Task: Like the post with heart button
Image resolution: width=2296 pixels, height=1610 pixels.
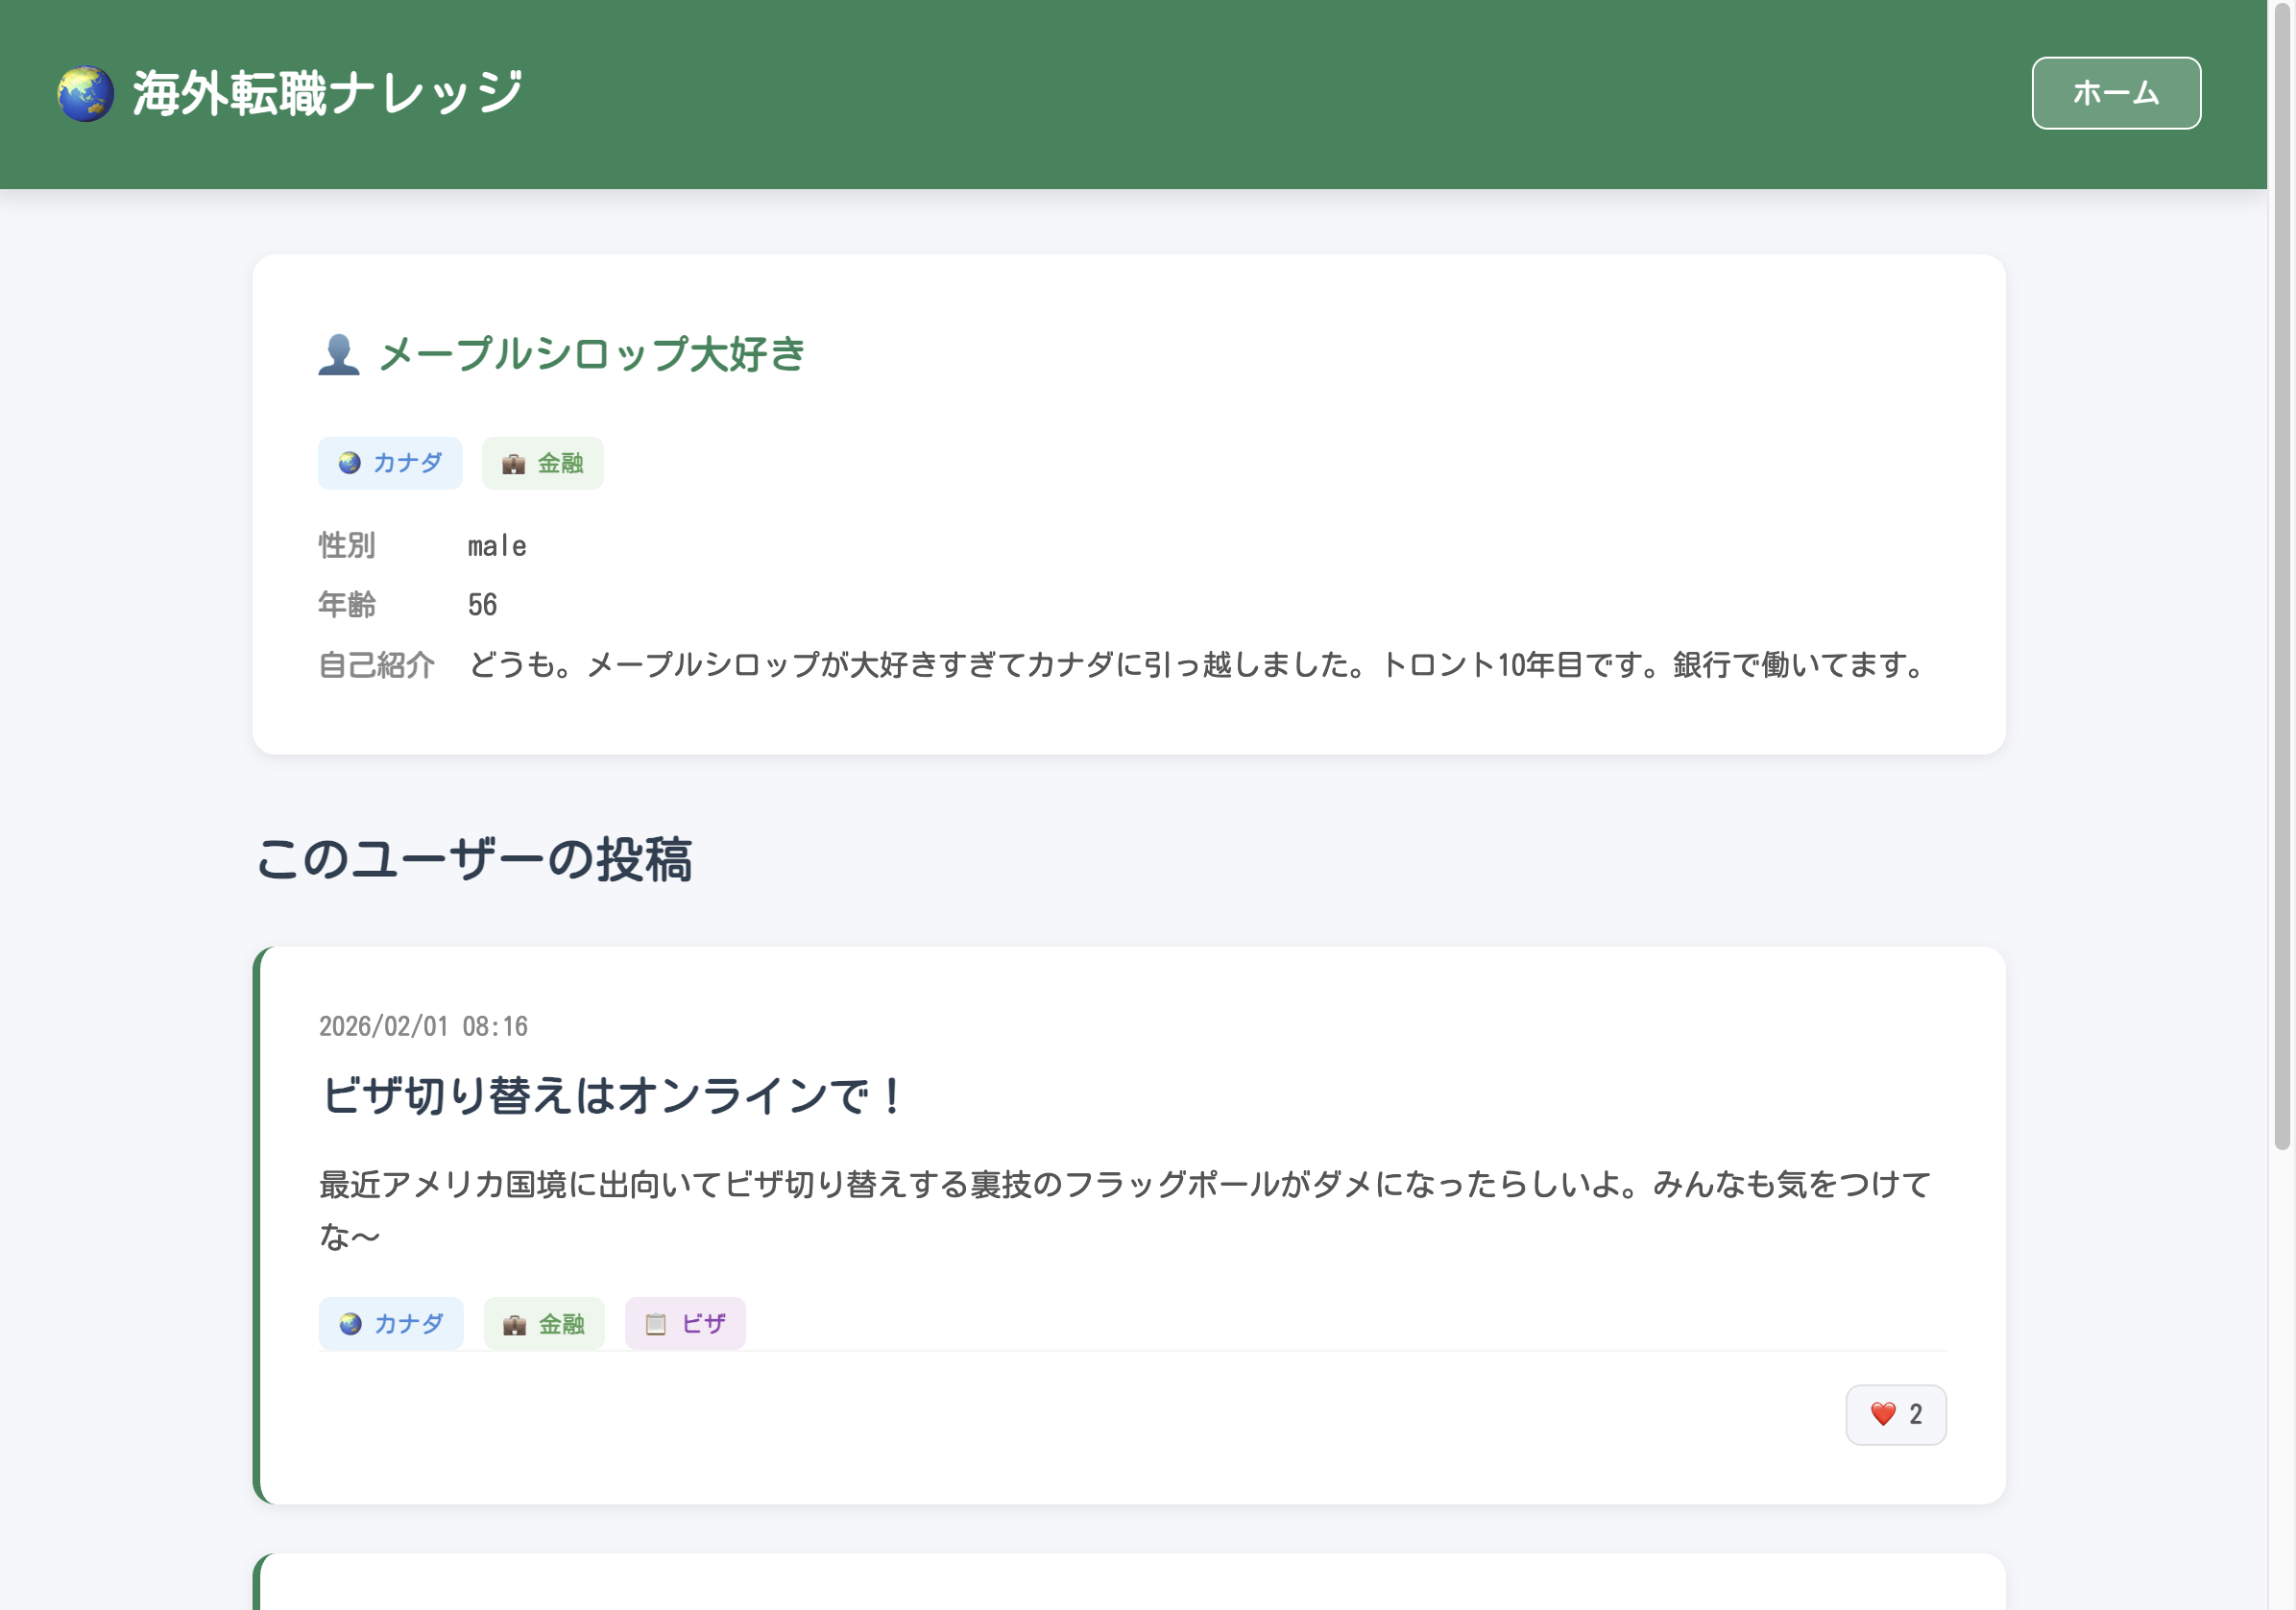Action: coord(1895,1414)
